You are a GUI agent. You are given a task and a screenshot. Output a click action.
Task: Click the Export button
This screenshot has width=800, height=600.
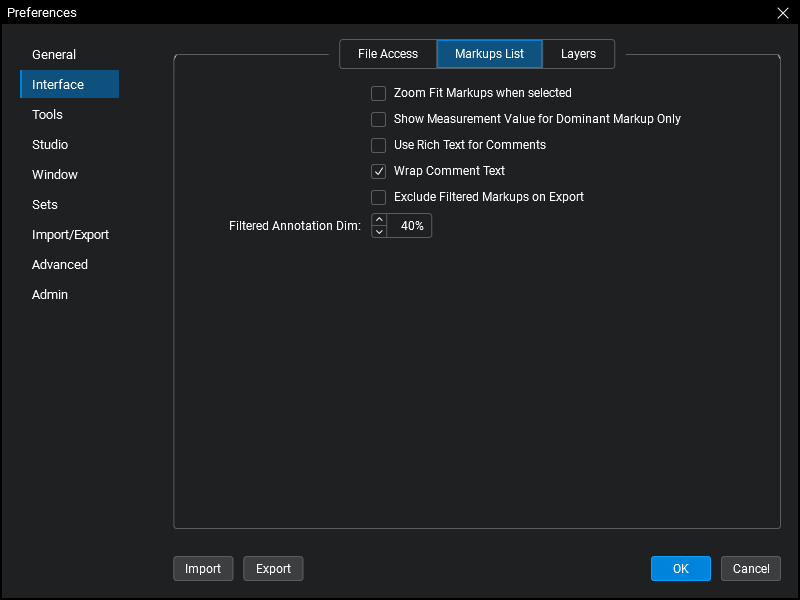273,569
